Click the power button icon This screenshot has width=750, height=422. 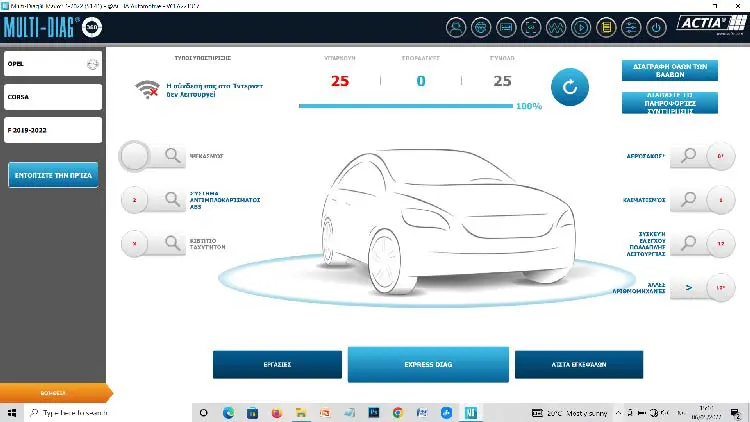coord(656,28)
